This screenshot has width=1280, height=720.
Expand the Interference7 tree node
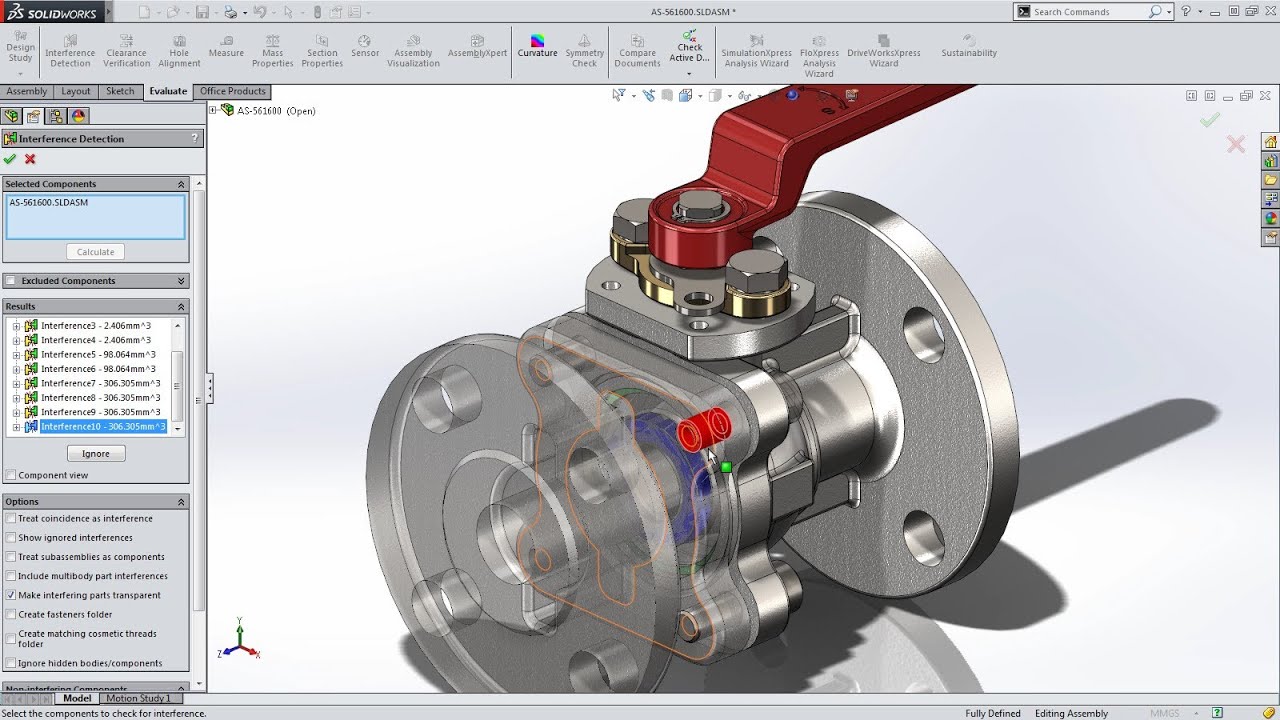(16, 384)
